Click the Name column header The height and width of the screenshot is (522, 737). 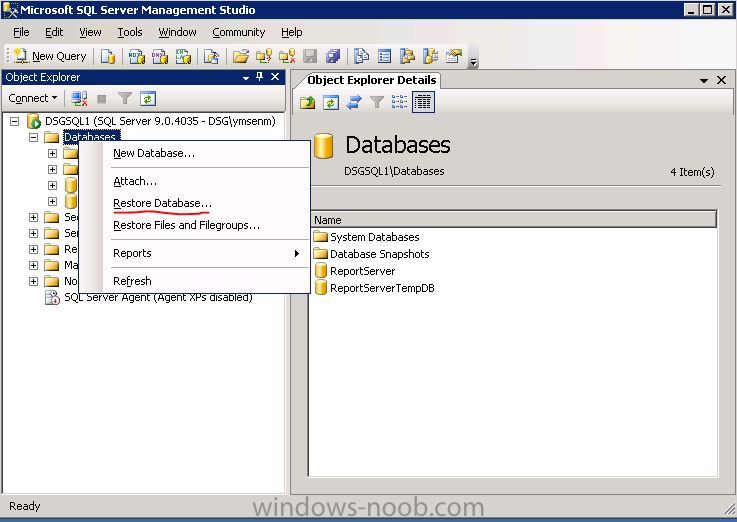513,220
